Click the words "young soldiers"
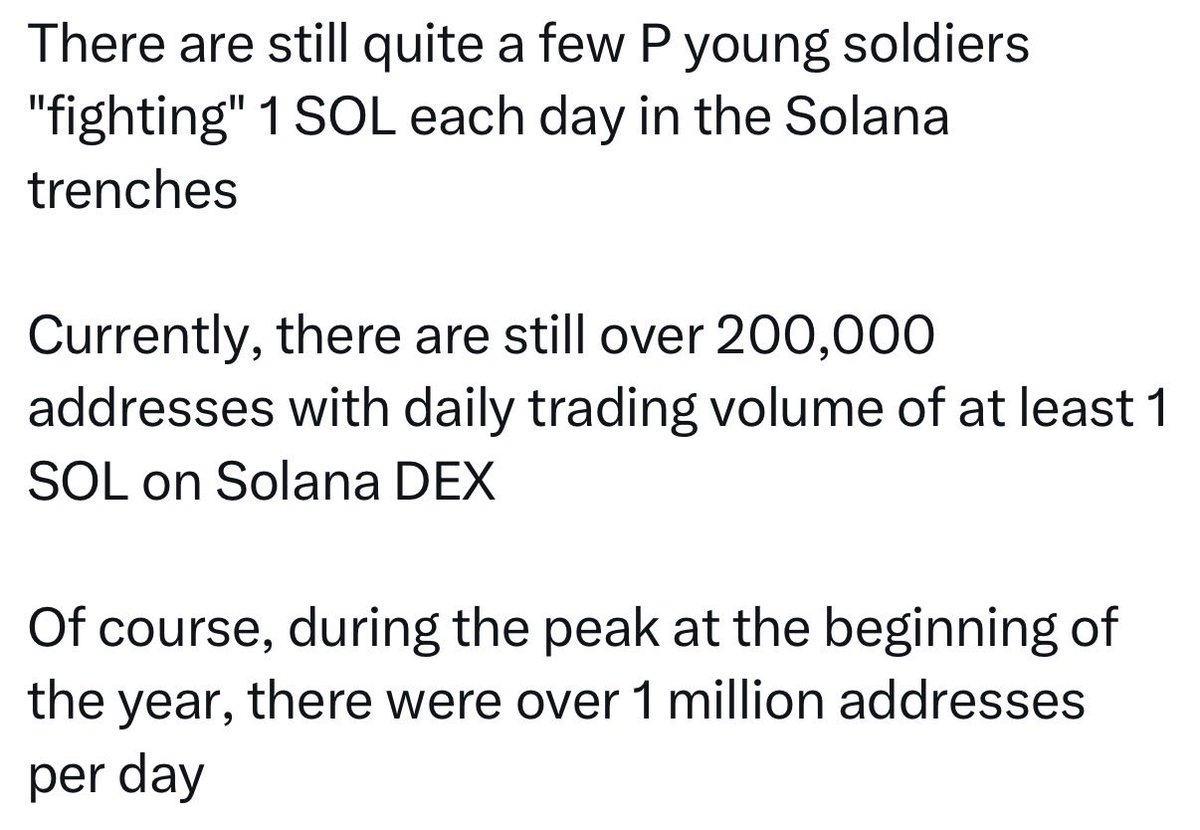The image size is (1200, 830). coord(852,48)
